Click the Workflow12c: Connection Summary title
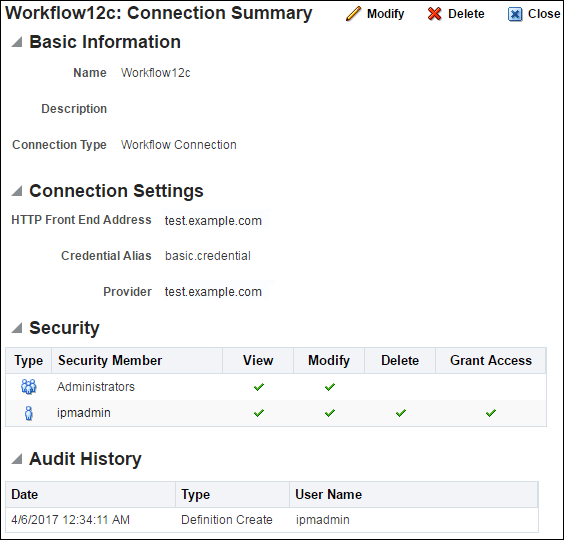This screenshot has height=540, width=564. click(159, 13)
